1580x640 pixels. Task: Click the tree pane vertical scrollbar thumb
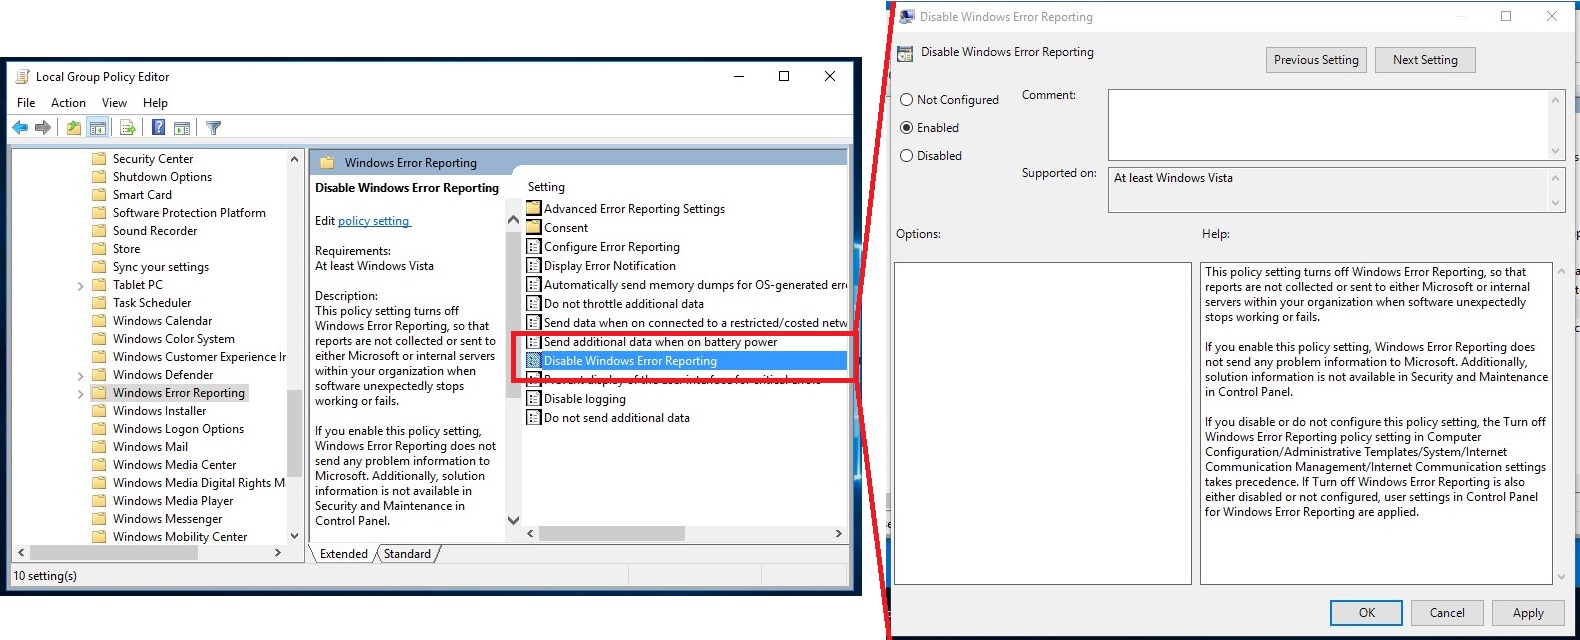294,432
